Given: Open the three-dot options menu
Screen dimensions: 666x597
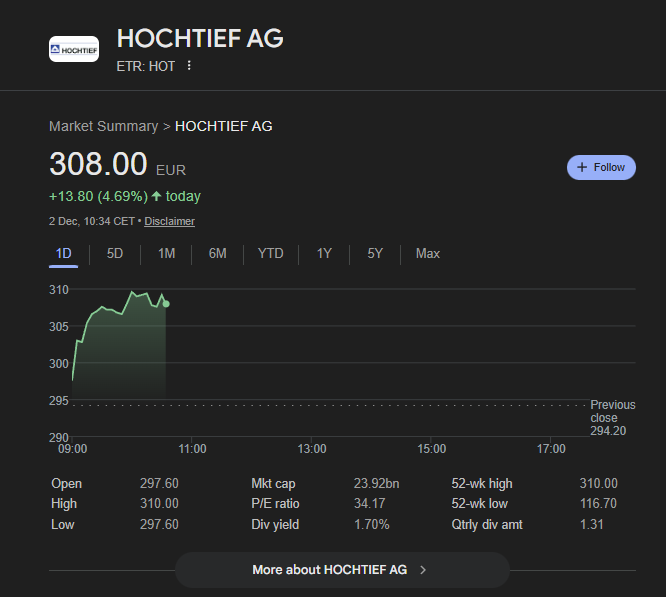Looking at the screenshot, I should click(x=189, y=66).
